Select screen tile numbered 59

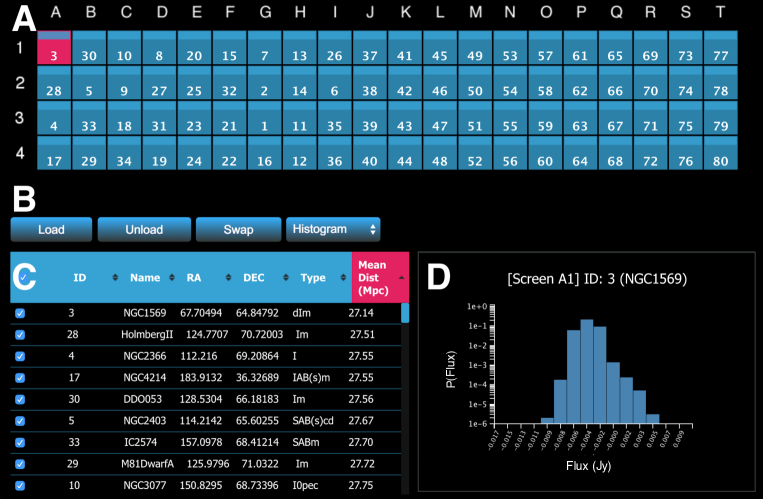pyautogui.click(x=545, y=118)
